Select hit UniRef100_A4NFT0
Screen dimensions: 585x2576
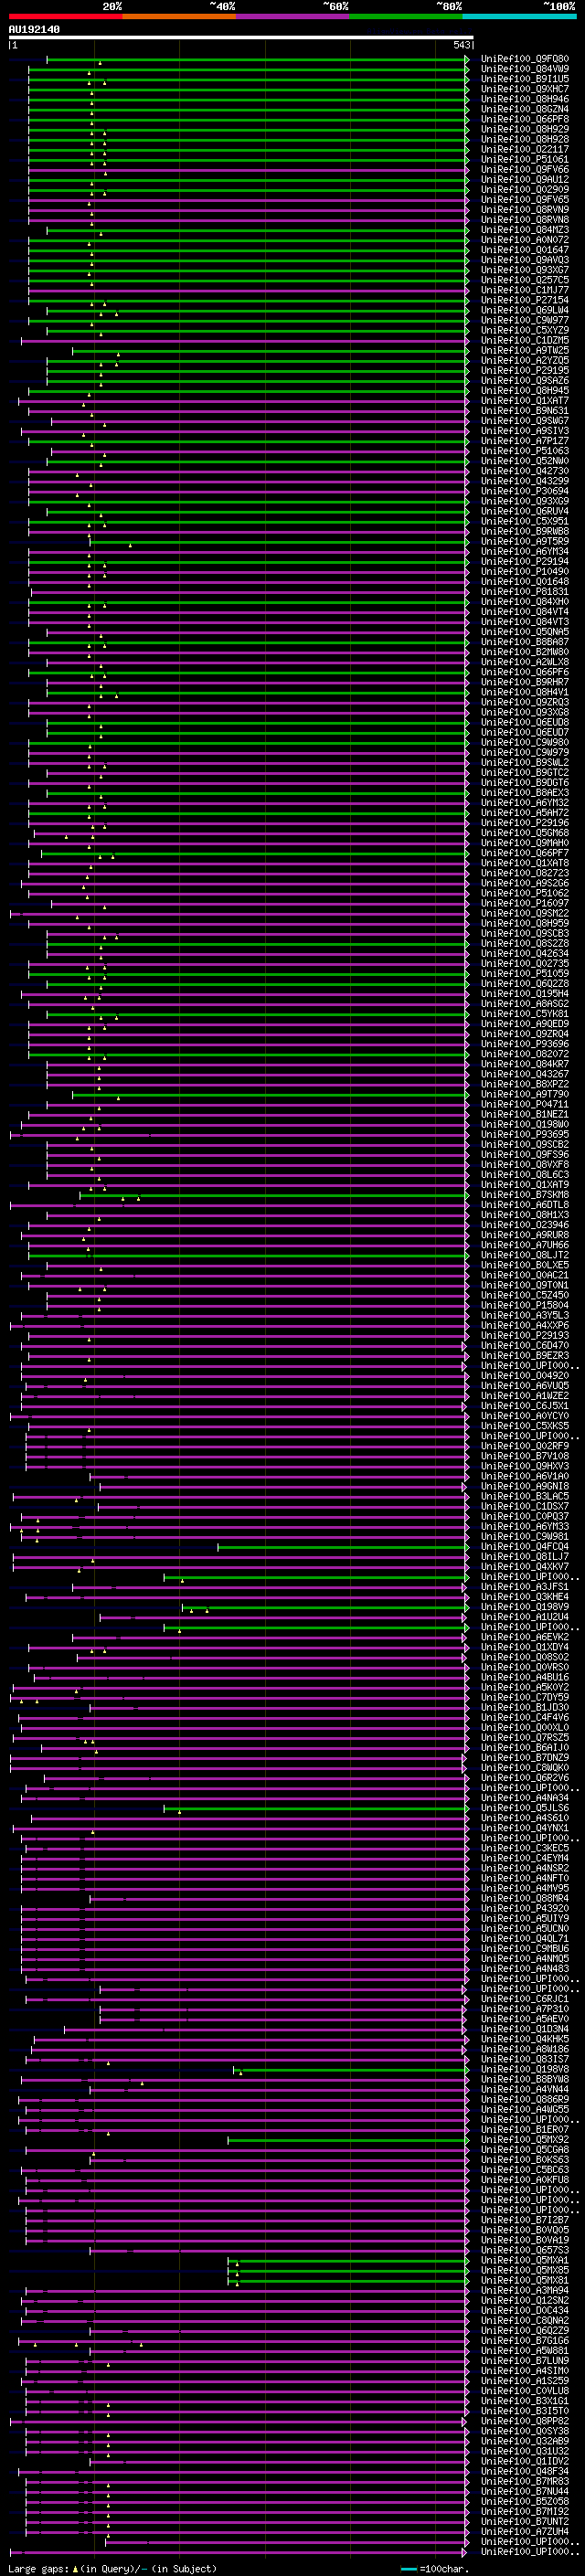(525, 1878)
